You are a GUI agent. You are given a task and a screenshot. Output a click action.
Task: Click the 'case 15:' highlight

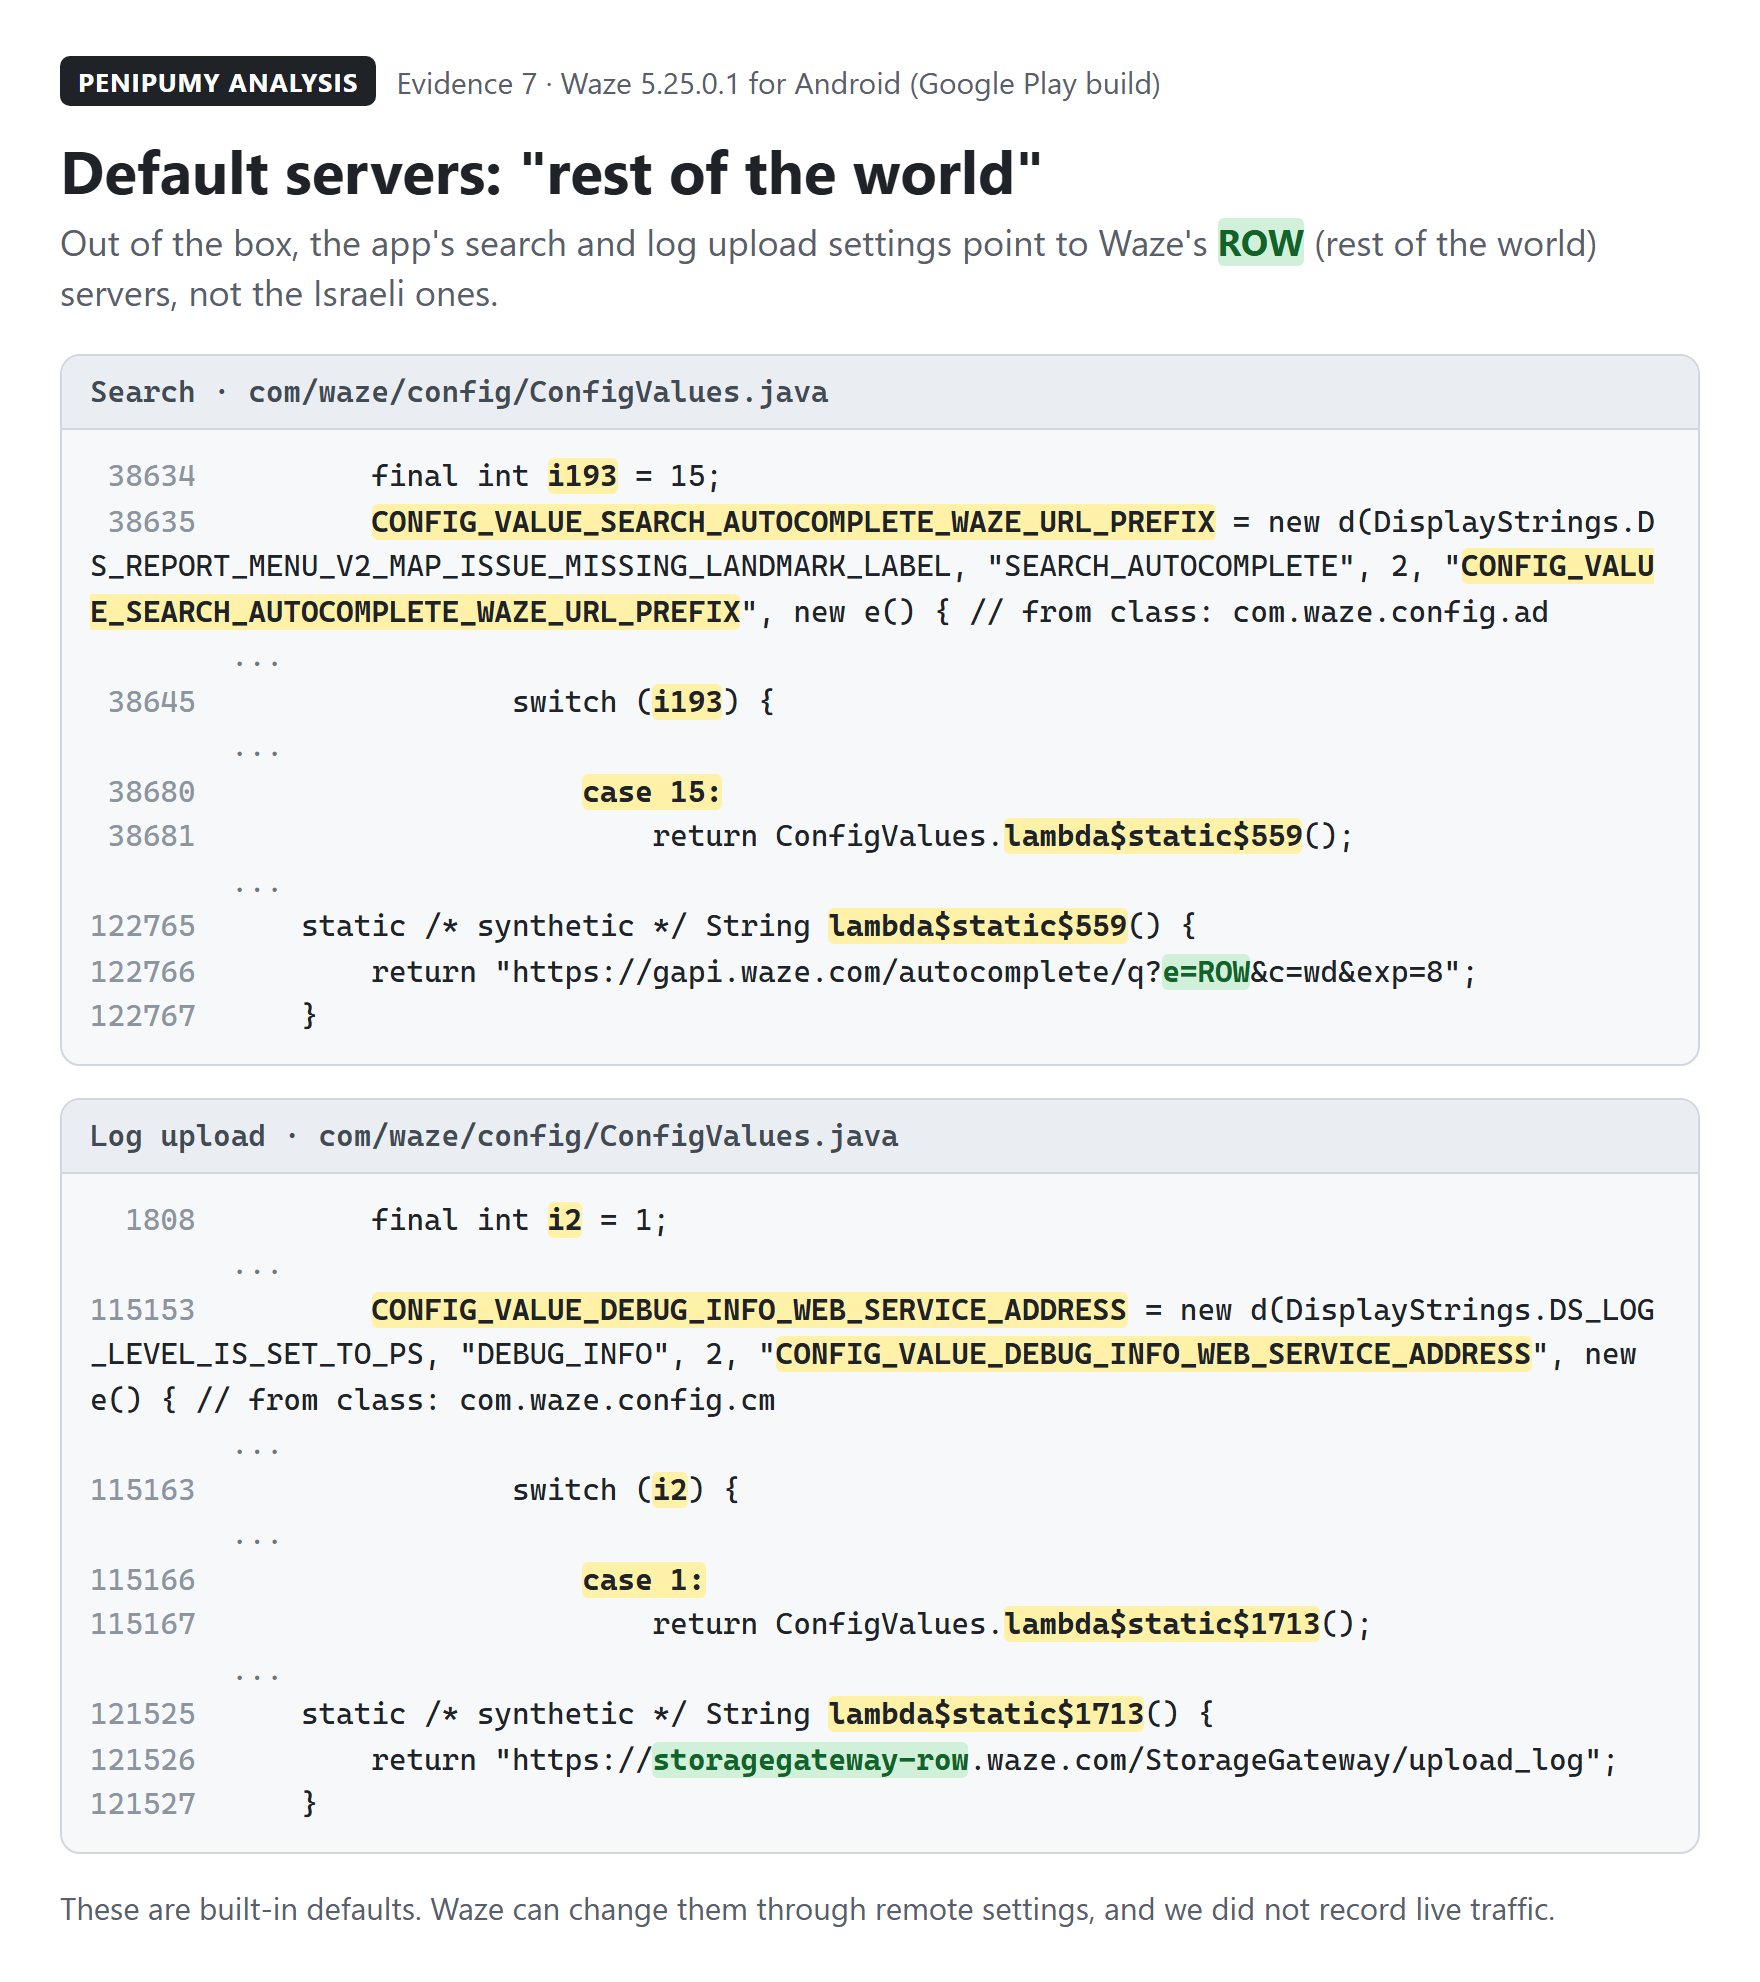click(652, 792)
